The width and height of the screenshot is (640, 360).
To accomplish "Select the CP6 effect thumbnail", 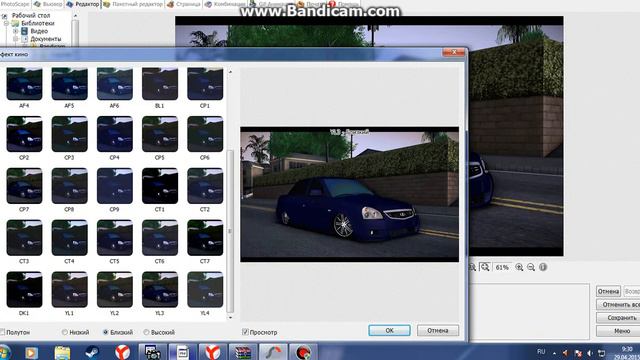I will click(205, 134).
